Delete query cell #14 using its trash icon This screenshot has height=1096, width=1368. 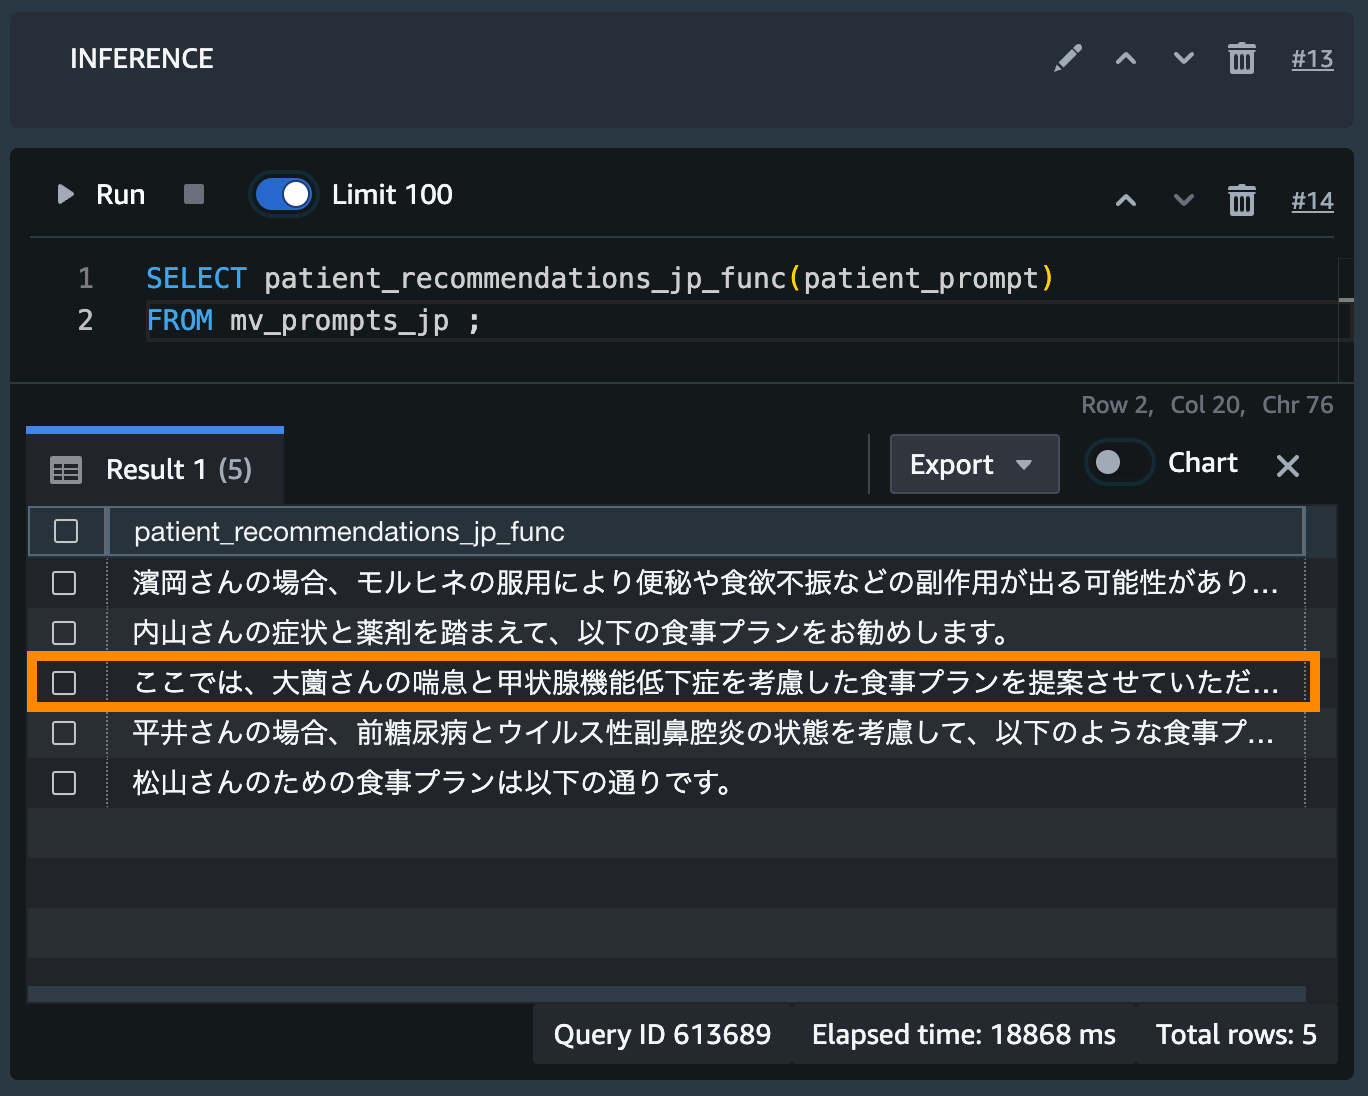point(1241,199)
